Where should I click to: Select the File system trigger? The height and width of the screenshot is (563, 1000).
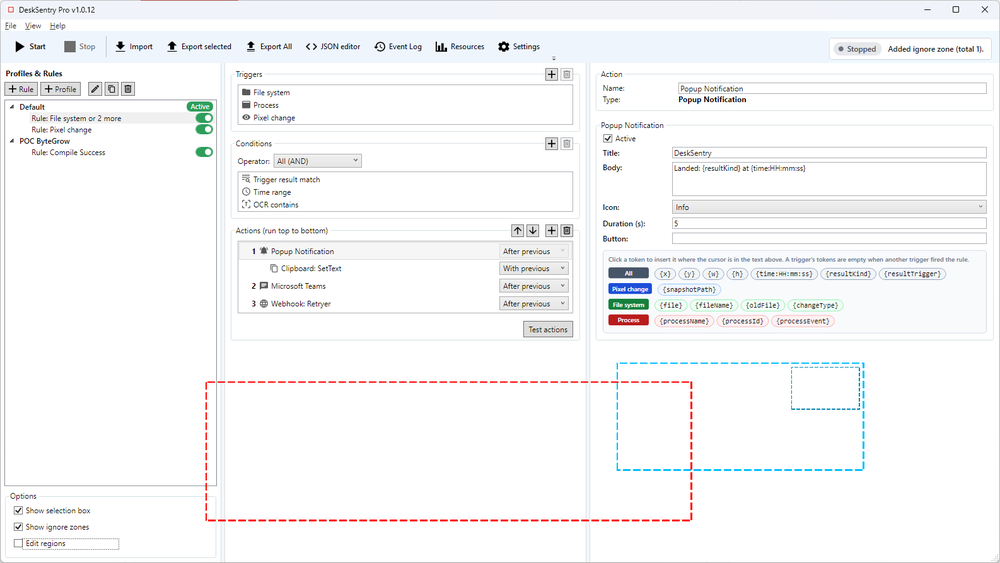coord(405,92)
